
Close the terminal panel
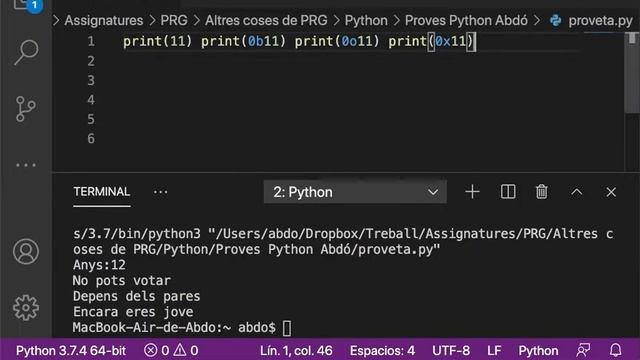[x=611, y=192]
